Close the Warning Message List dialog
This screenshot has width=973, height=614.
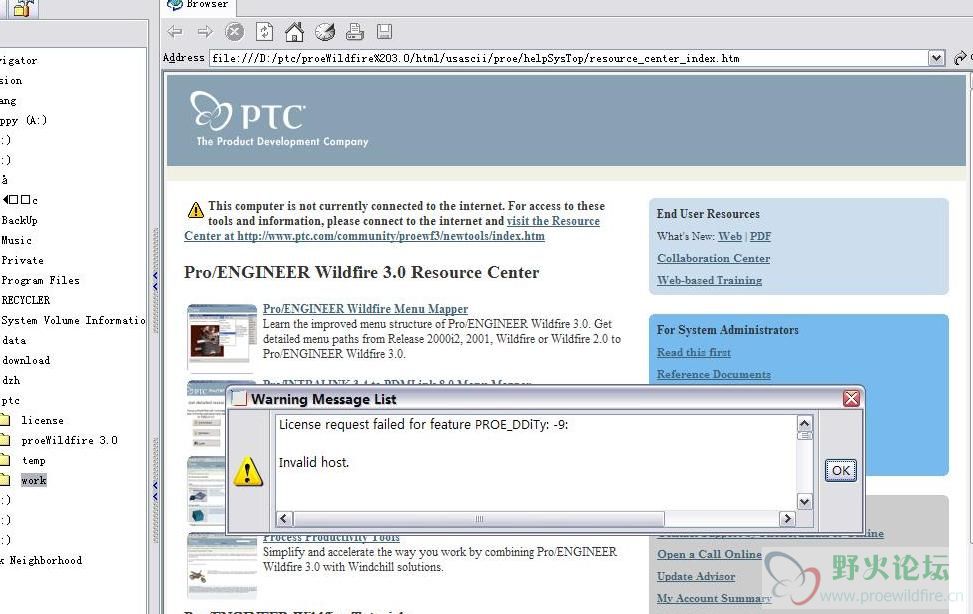[851, 399]
